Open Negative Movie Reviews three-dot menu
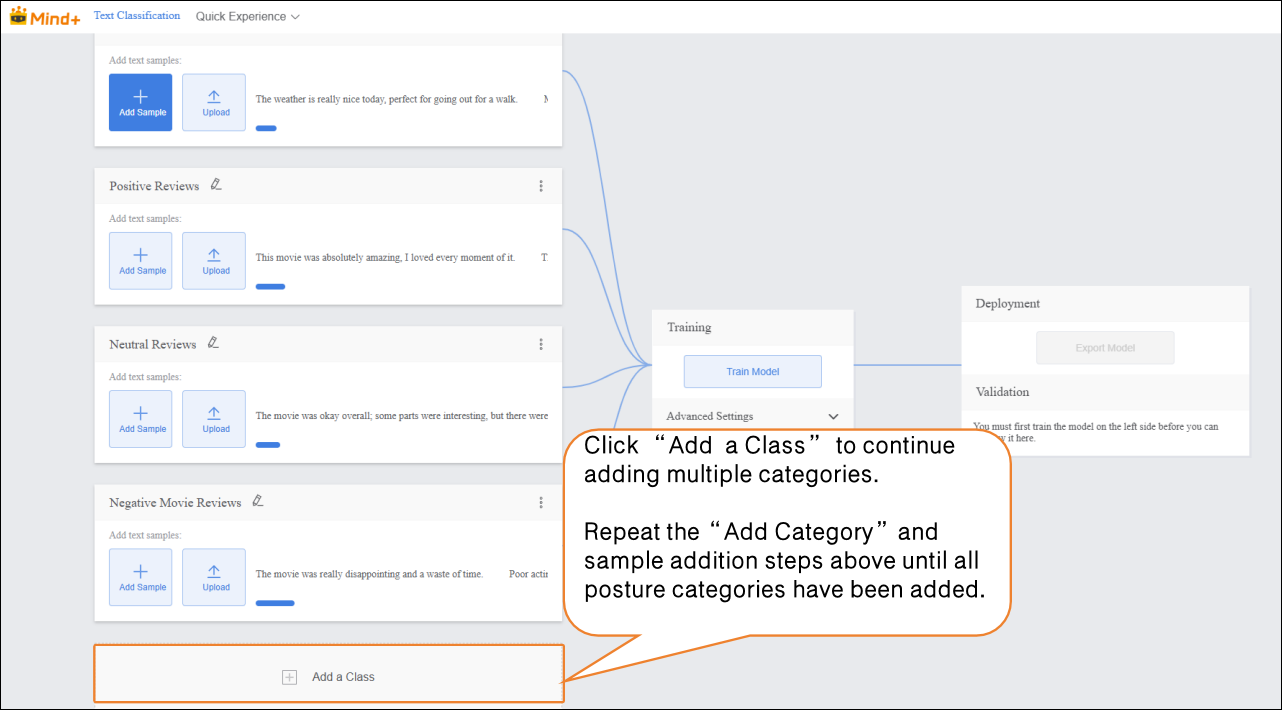The width and height of the screenshot is (1282, 710). pyautogui.click(x=541, y=502)
